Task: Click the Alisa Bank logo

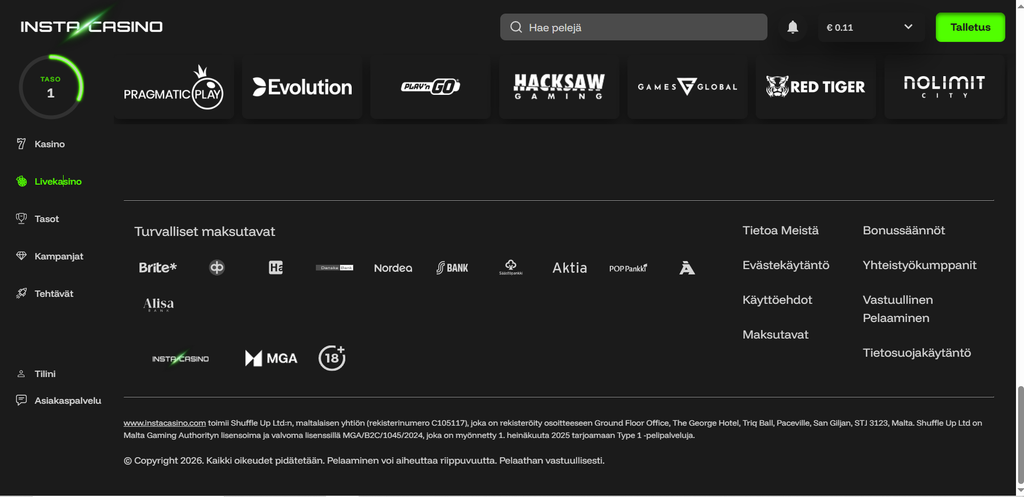Action: click(158, 305)
